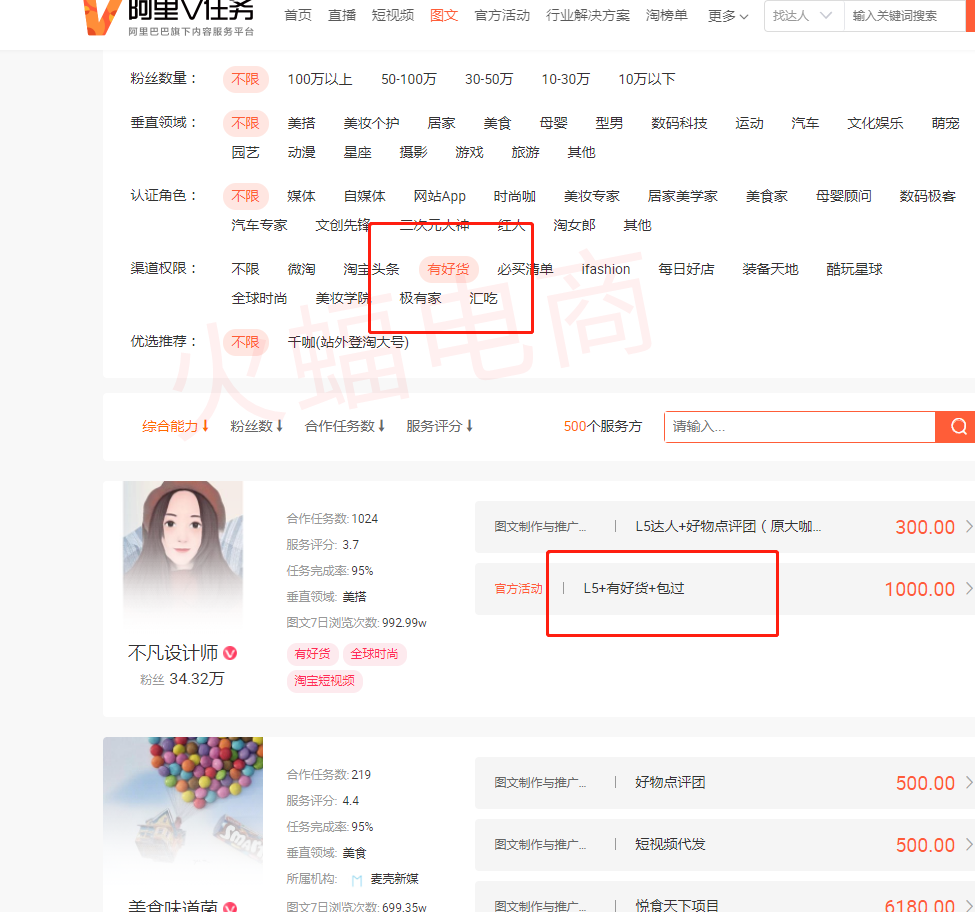Click arrow beside 1000.00 service price
Viewport: 975px width, 912px height.
pyautogui.click(x=967, y=589)
